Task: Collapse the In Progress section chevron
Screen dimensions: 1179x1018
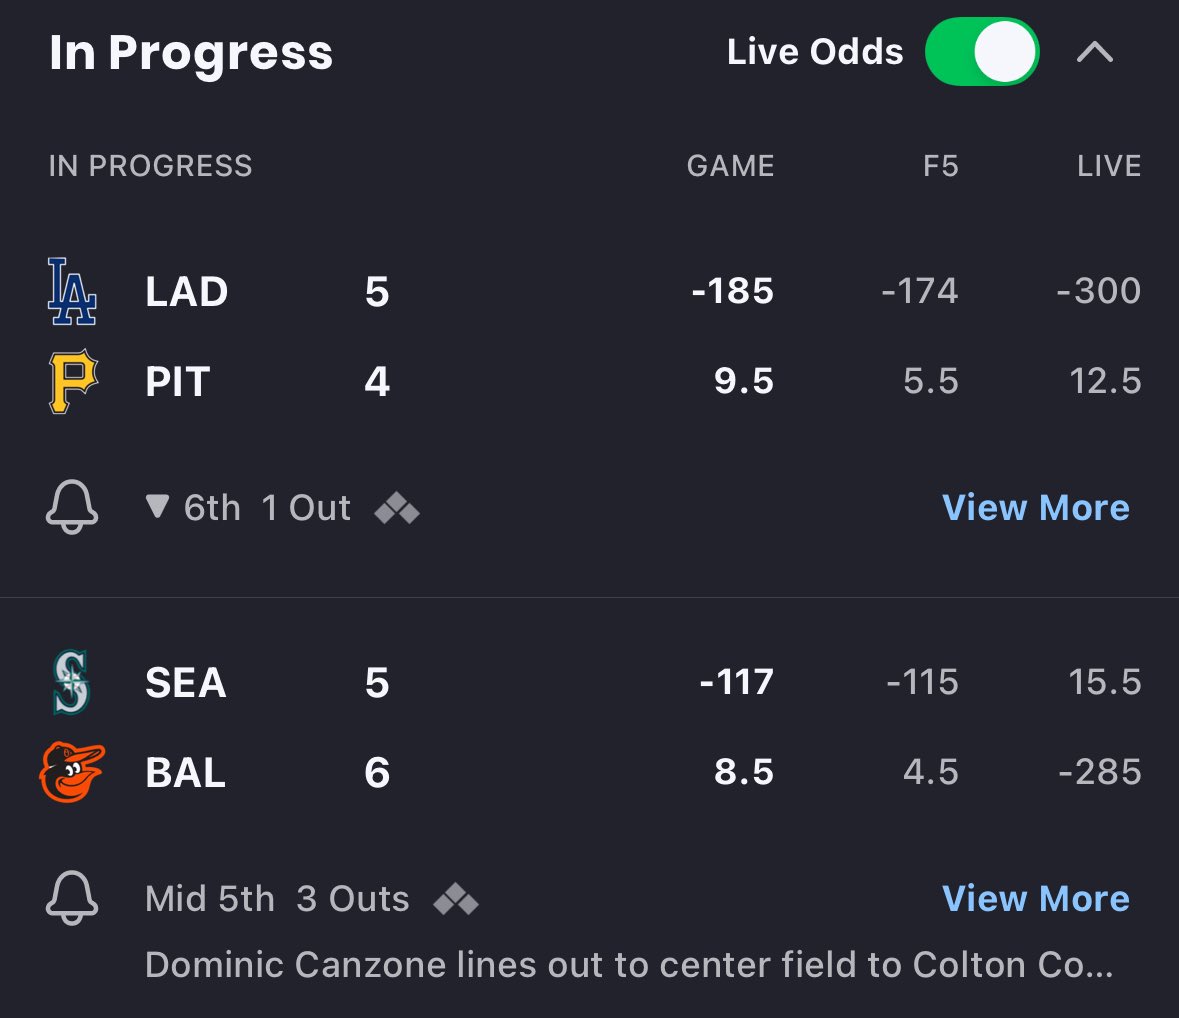Action: click(x=1095, y=52)
